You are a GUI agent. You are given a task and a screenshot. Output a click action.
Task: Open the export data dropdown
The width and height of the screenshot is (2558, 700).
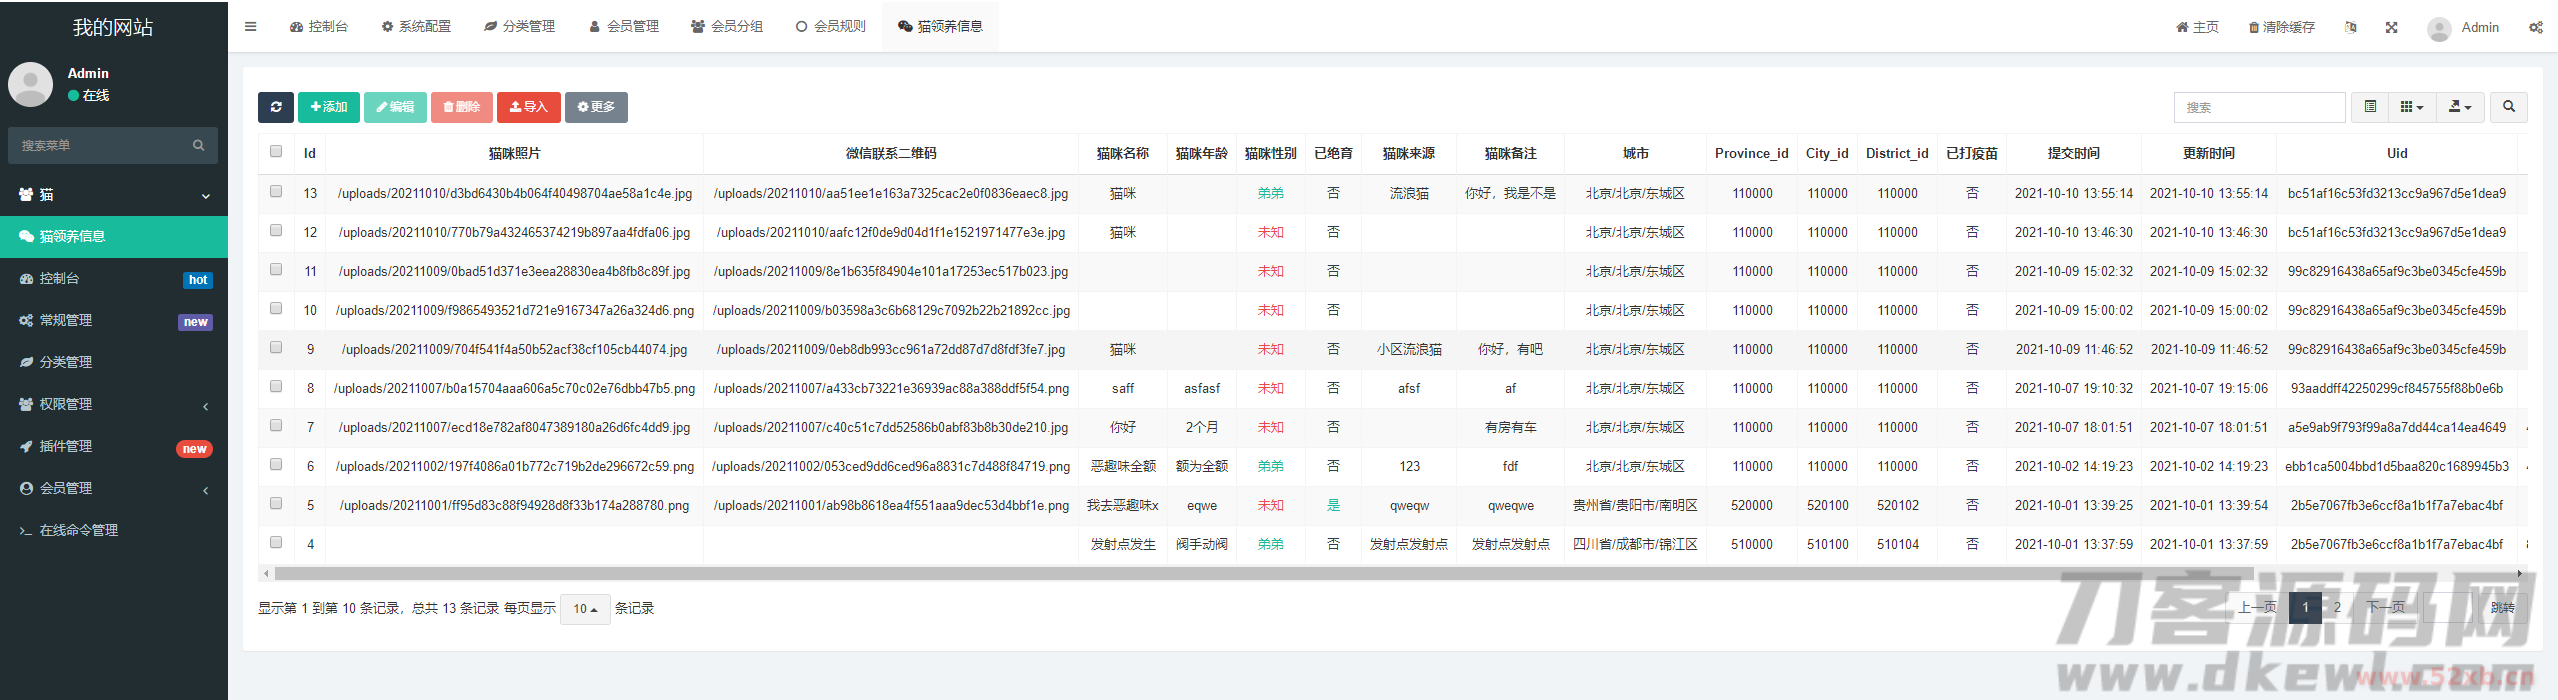(2459, 107)
